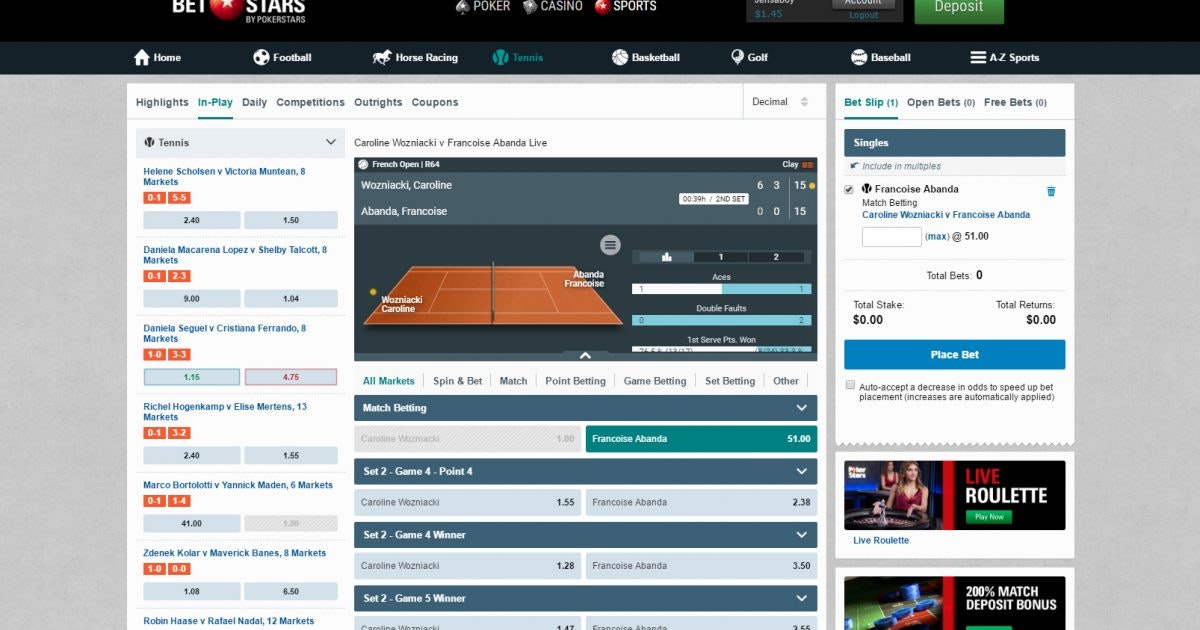Collapse the Tennis sidebar section
This screenshot has width=1200, height=630.
tap(331, 142)
